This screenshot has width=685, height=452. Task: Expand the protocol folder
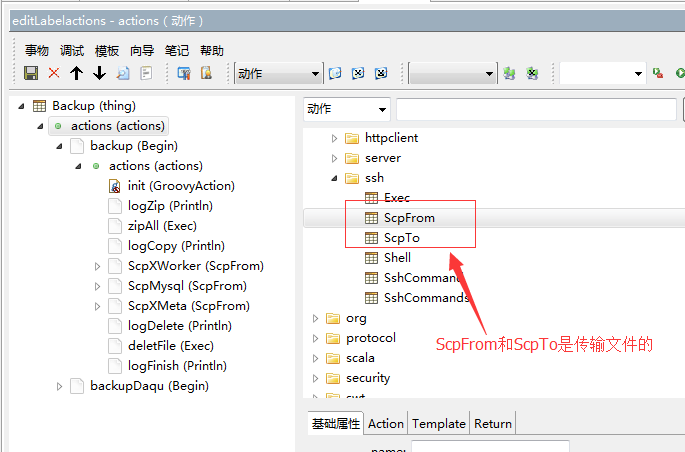pos(315,338)
